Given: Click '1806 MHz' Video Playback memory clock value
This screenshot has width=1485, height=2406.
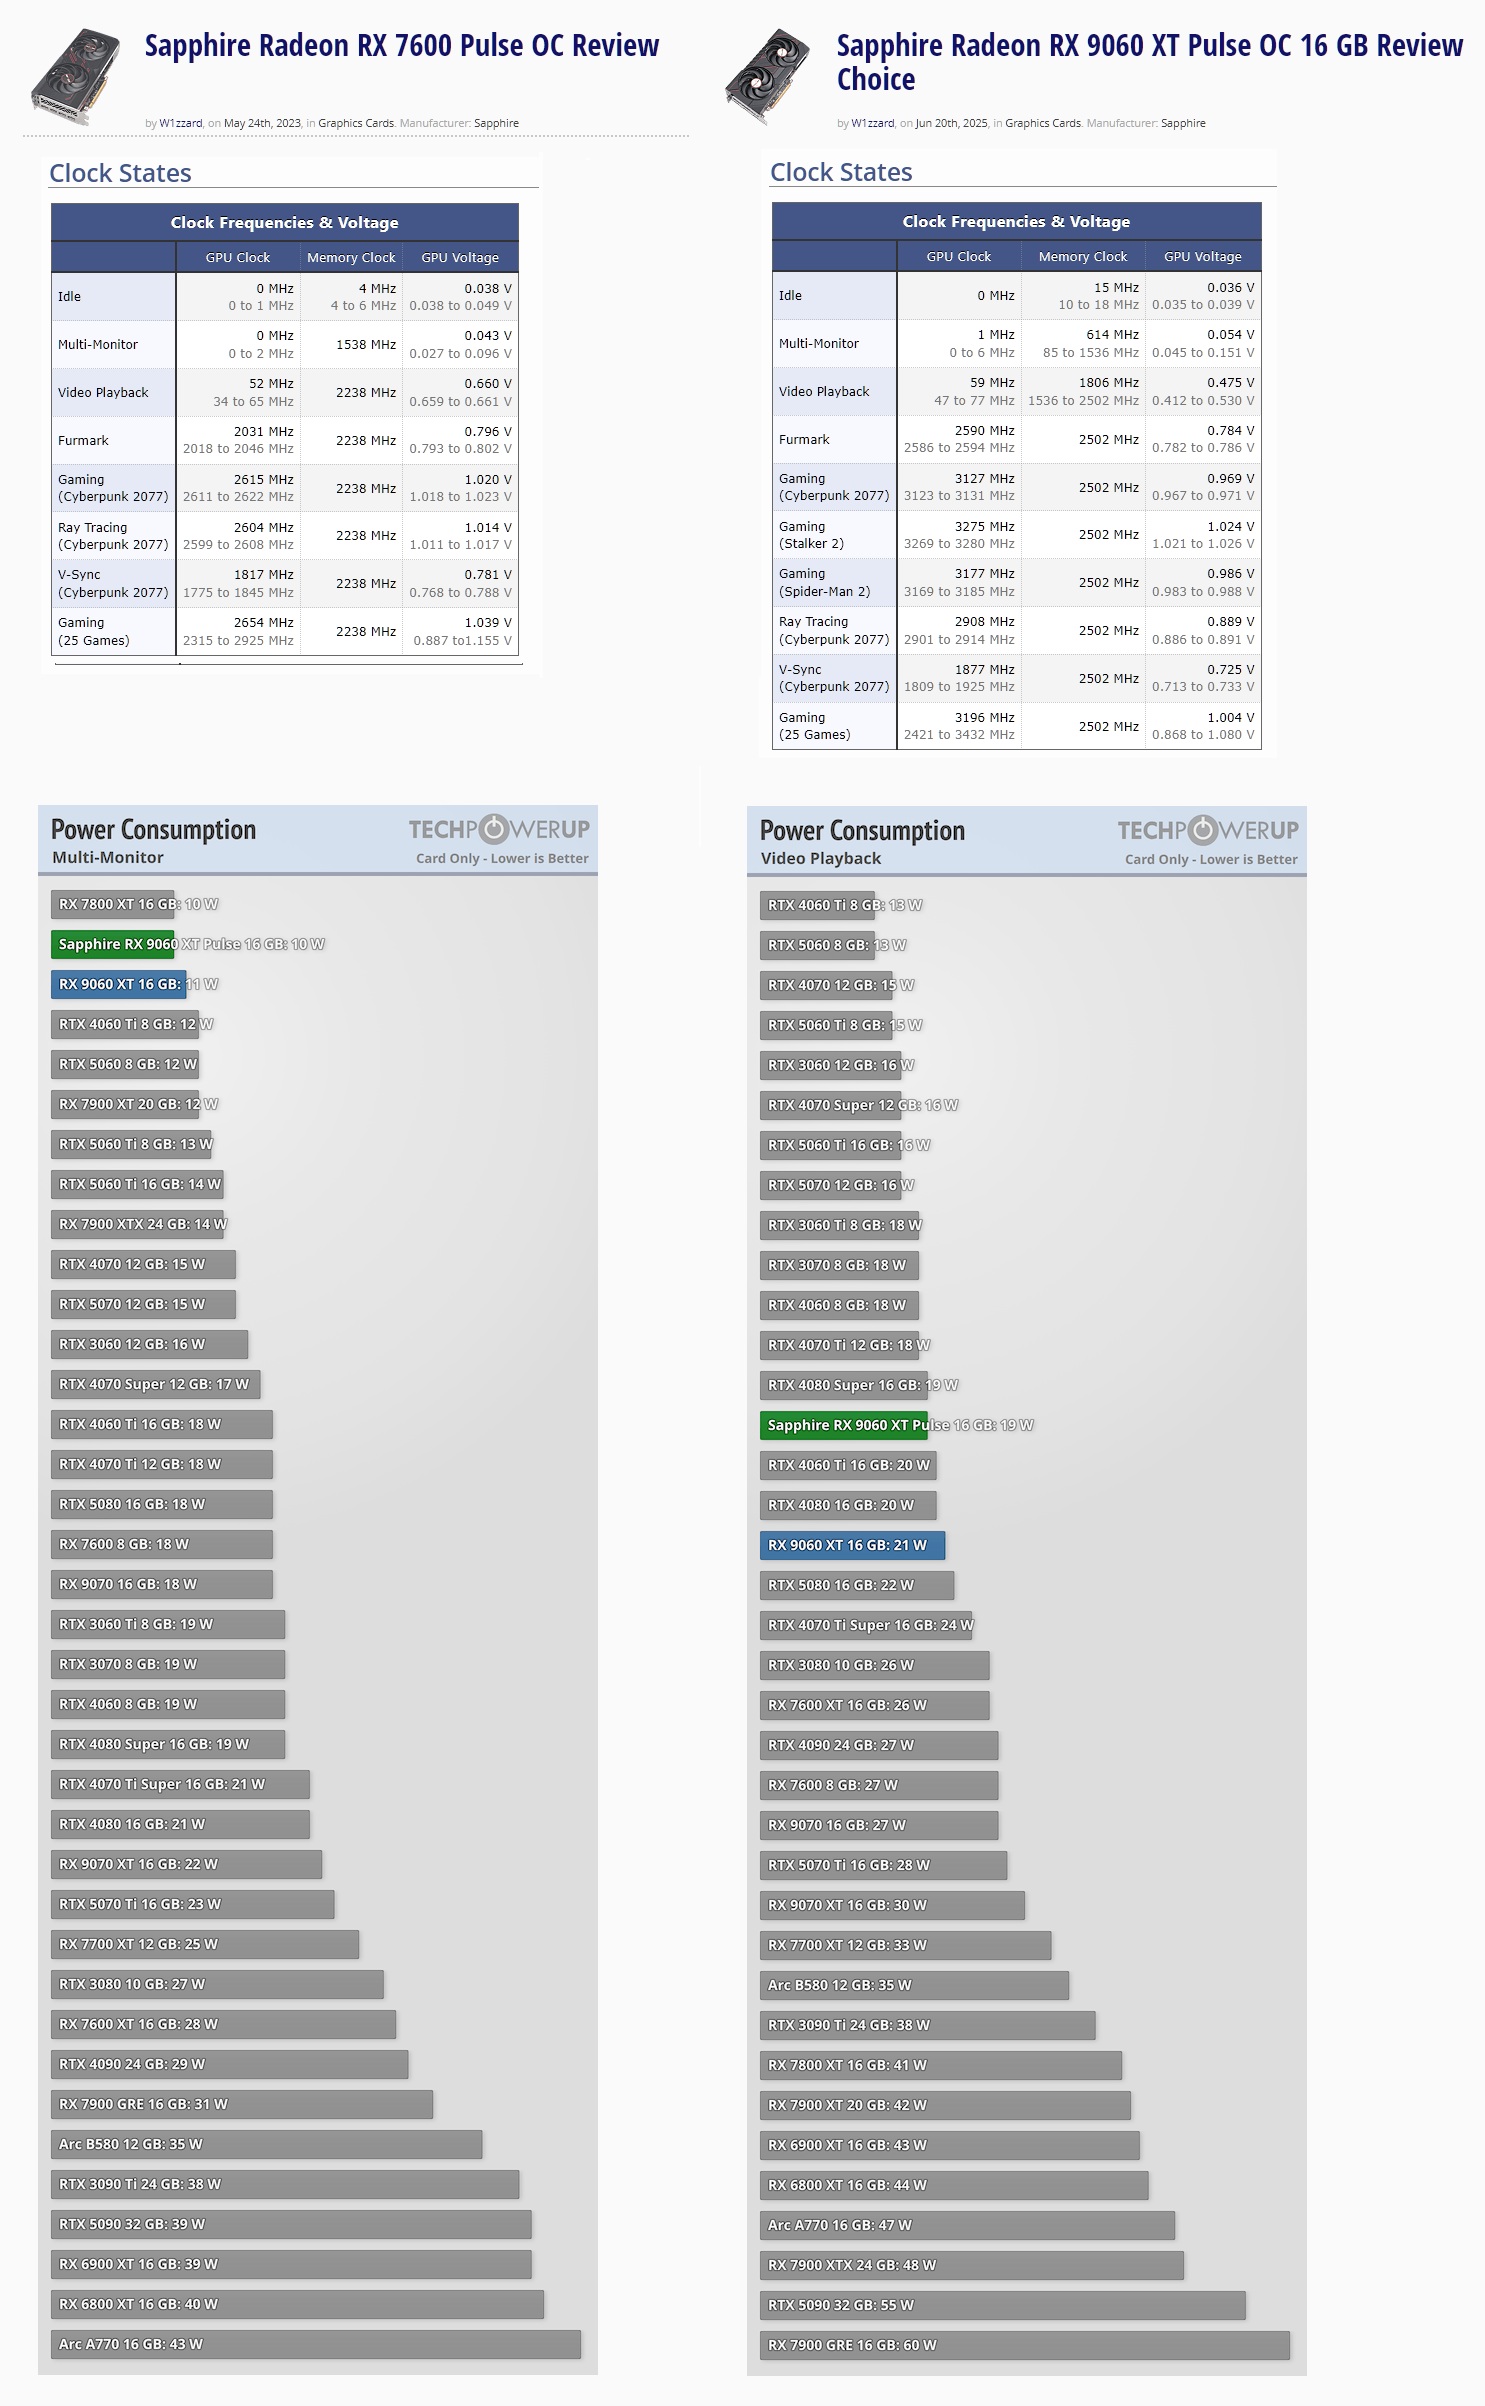Looking at the screenshot, I should point(1109,382).
